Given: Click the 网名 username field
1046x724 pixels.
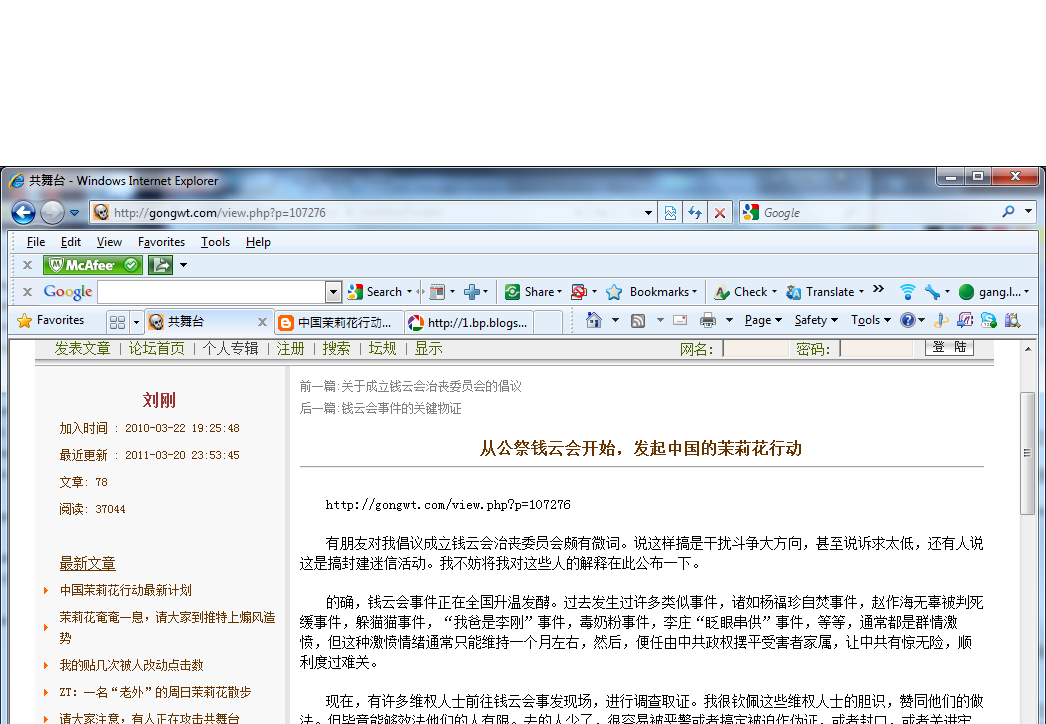Looking at the screenshot, I should (756, 348).
